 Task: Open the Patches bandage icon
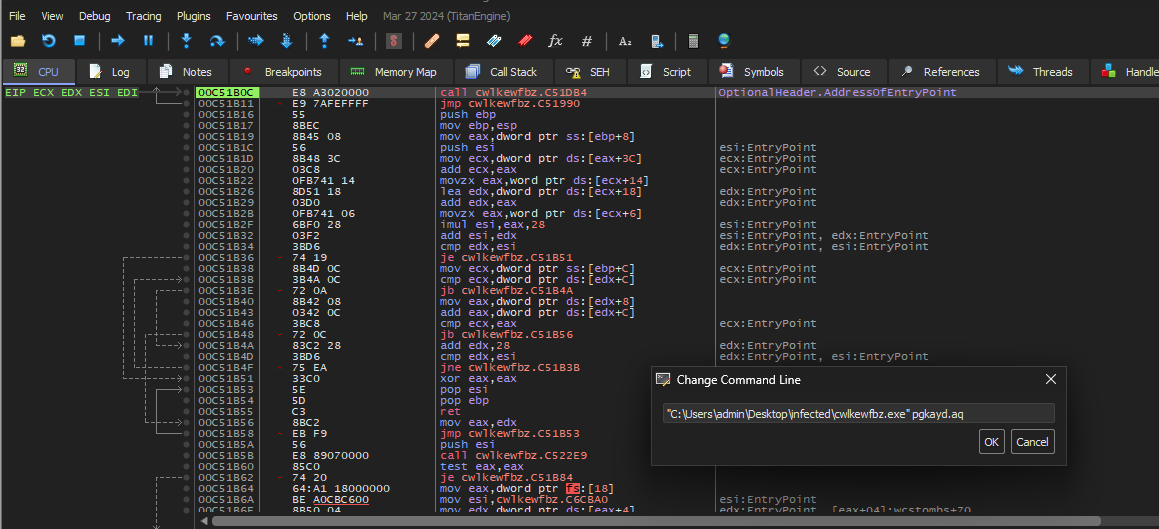432,41
